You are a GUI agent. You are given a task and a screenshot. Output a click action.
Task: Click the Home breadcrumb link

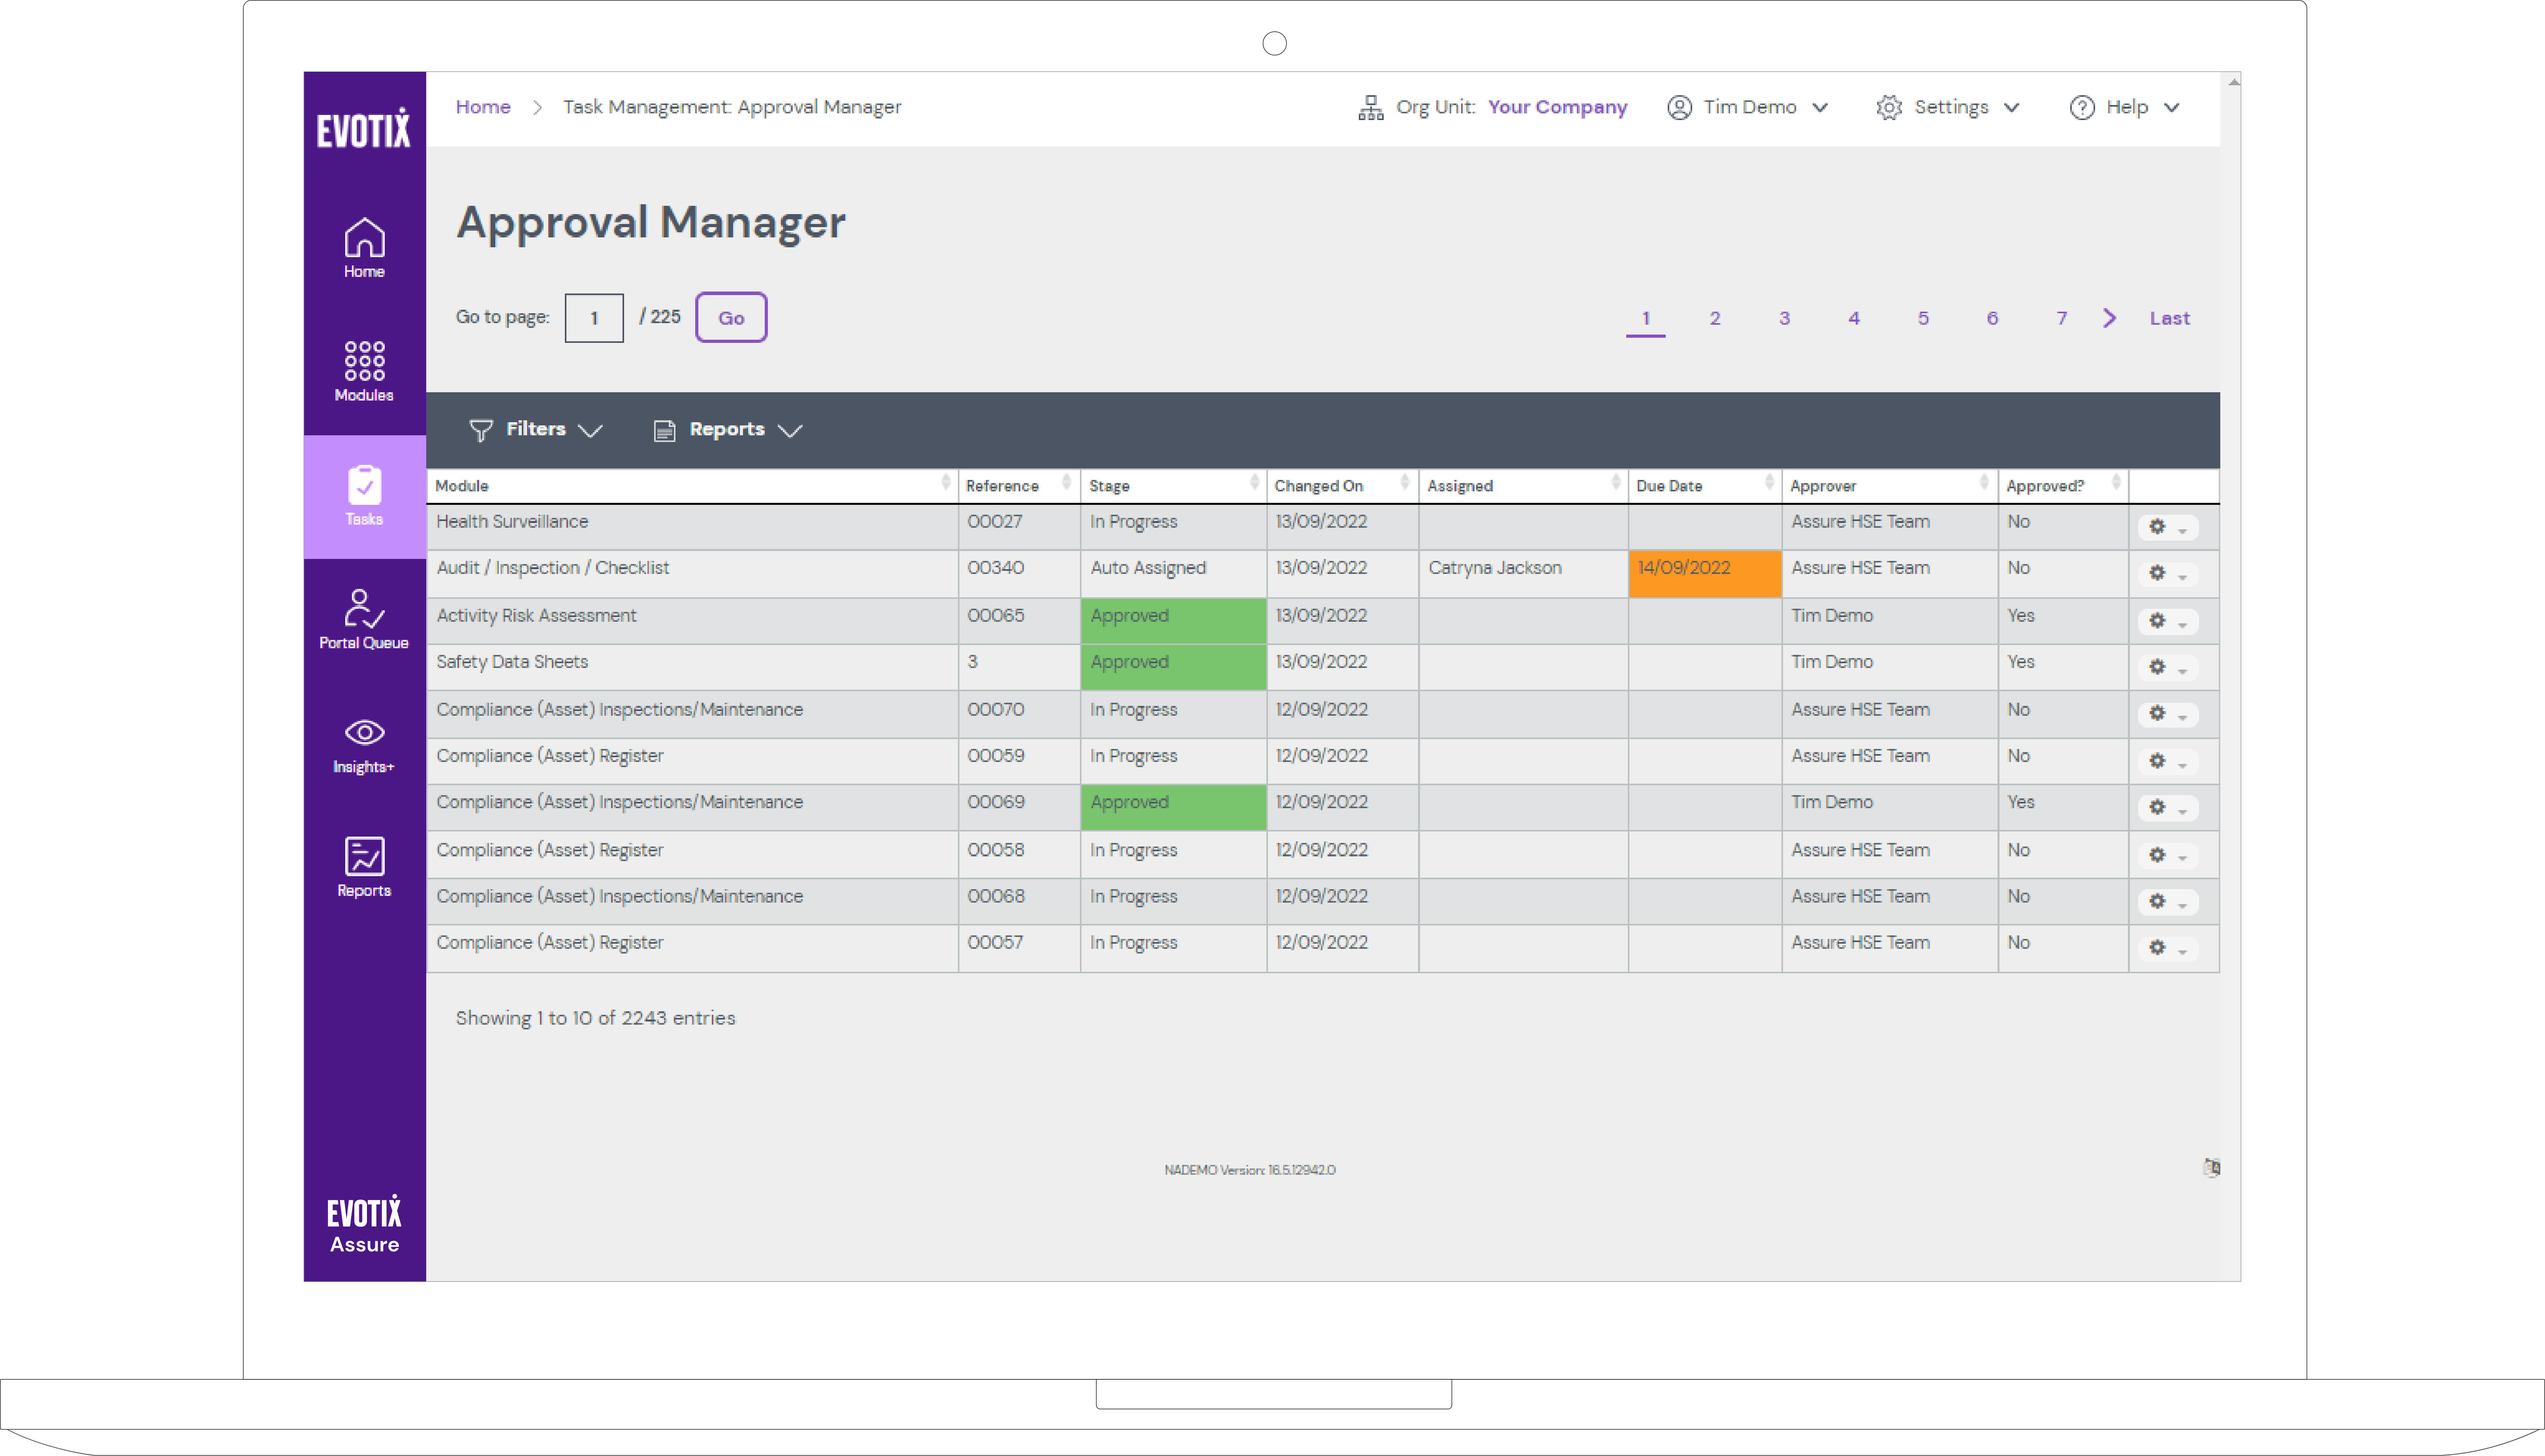pos(483,107)
